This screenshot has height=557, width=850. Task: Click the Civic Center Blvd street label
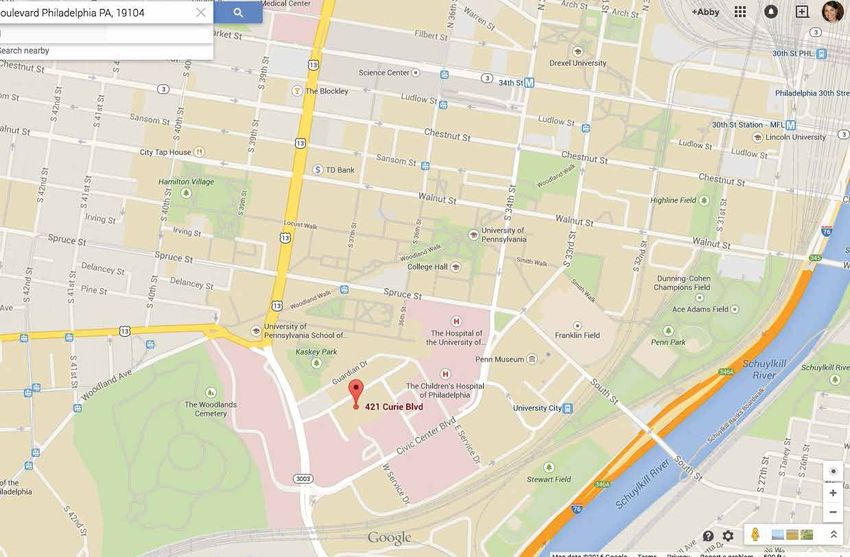coord(426,436)
